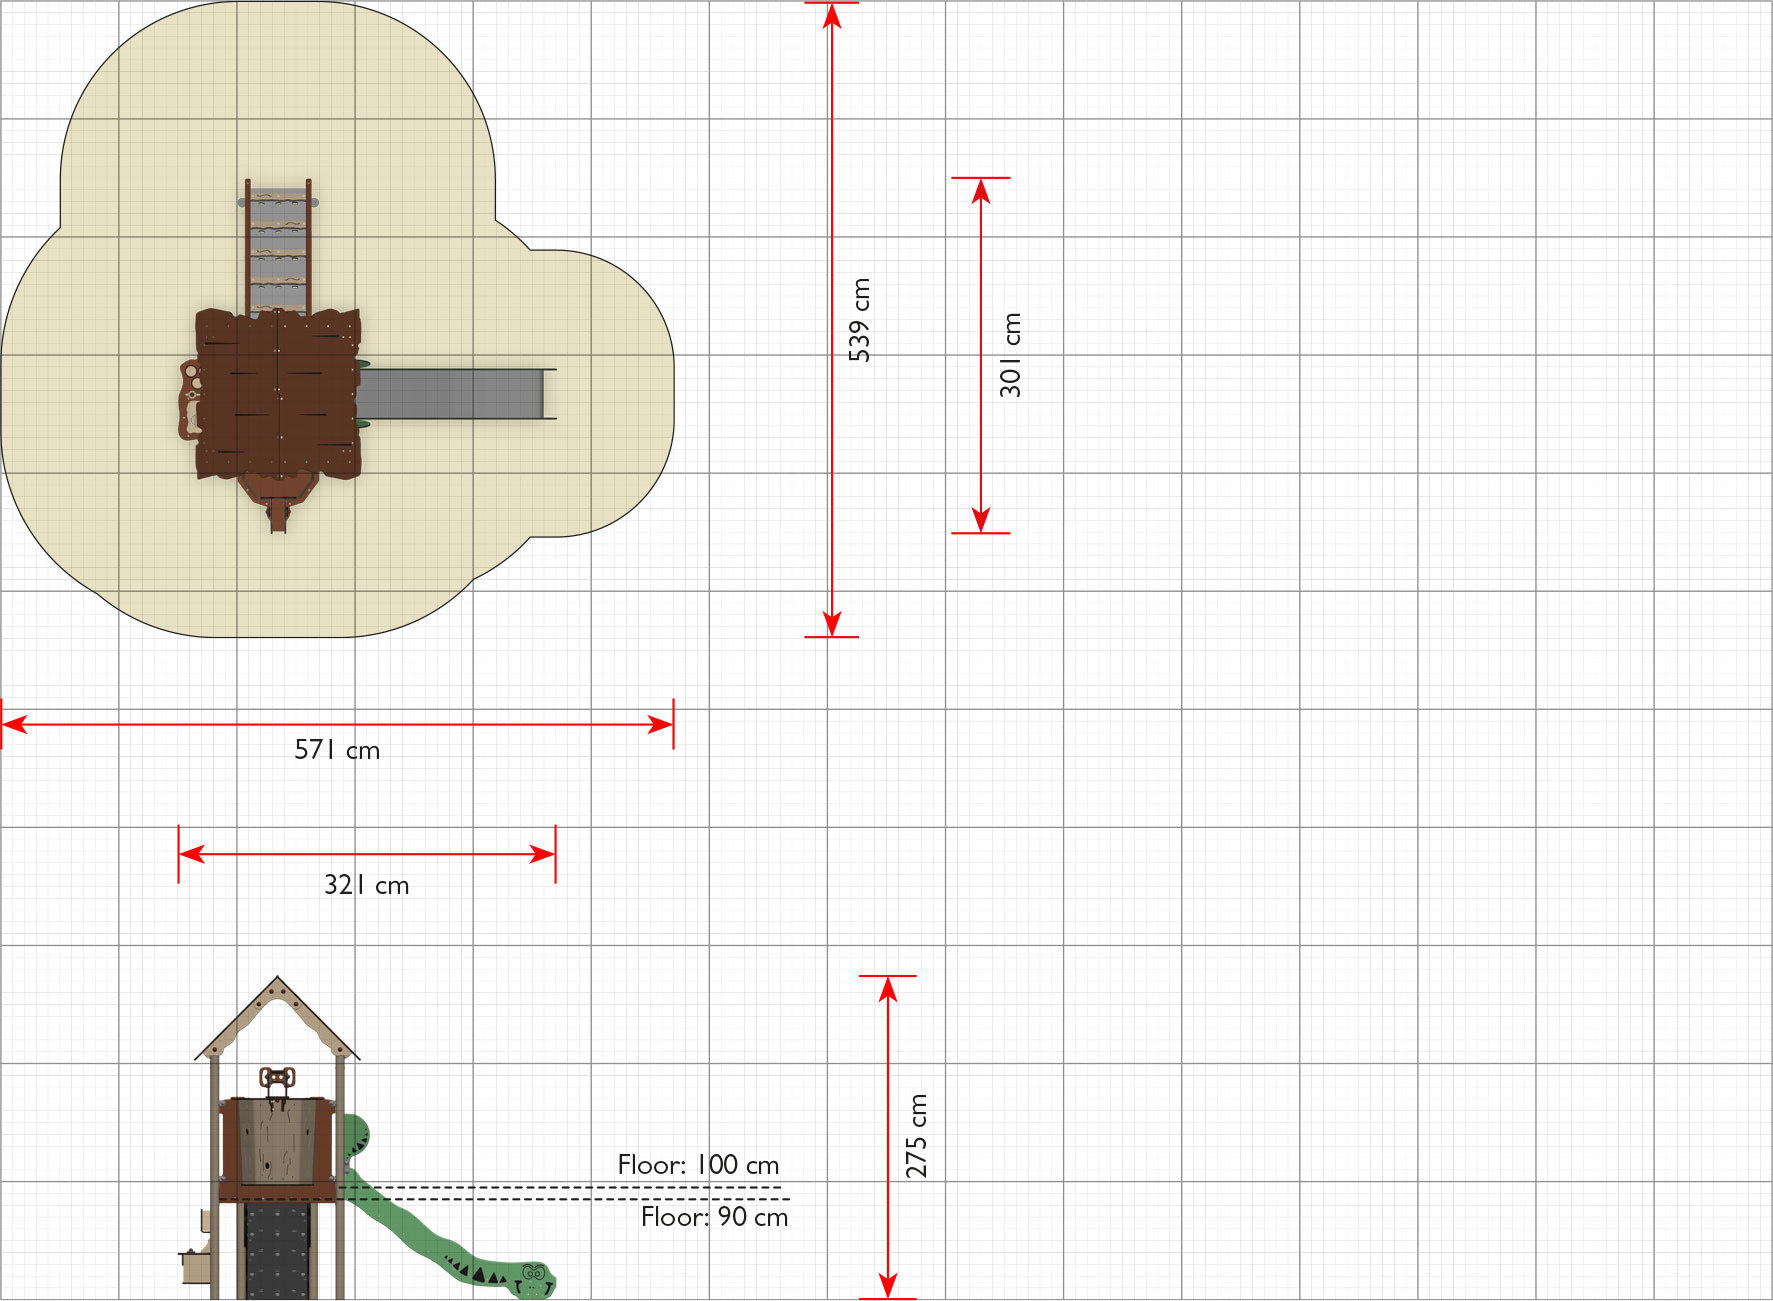
Task: Select the top arrowhead of 275 cm dimension
Action: [888, 989]
